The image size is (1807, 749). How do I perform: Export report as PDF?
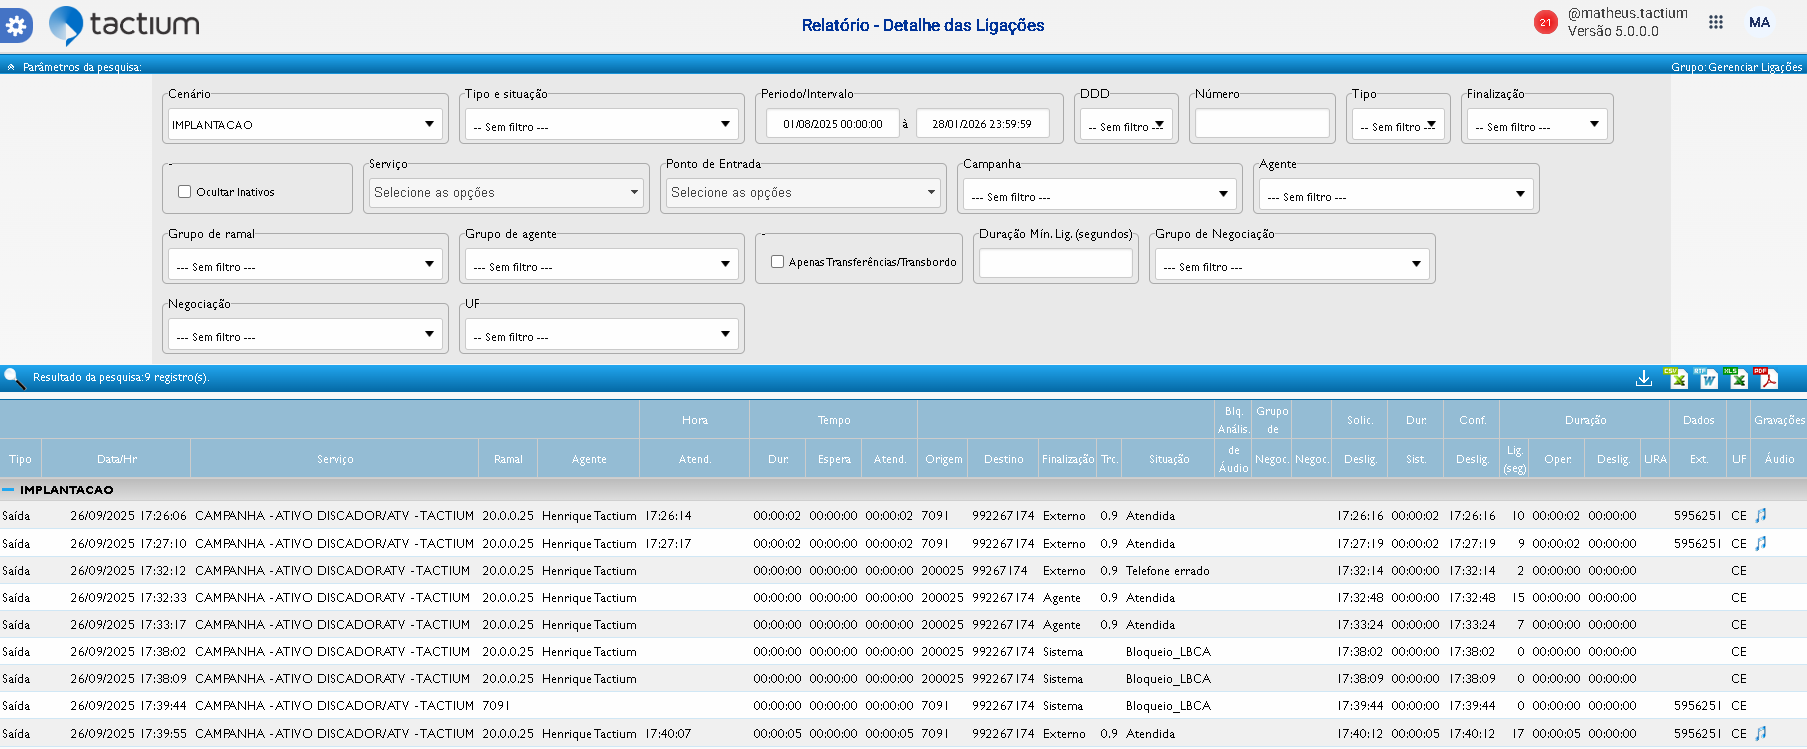[x=1767, y=378]
